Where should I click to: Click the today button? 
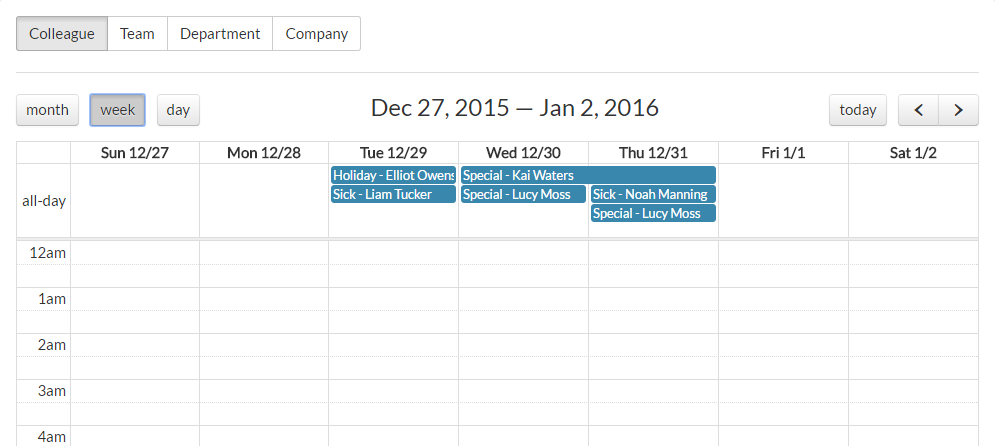(x=857, y=110)
